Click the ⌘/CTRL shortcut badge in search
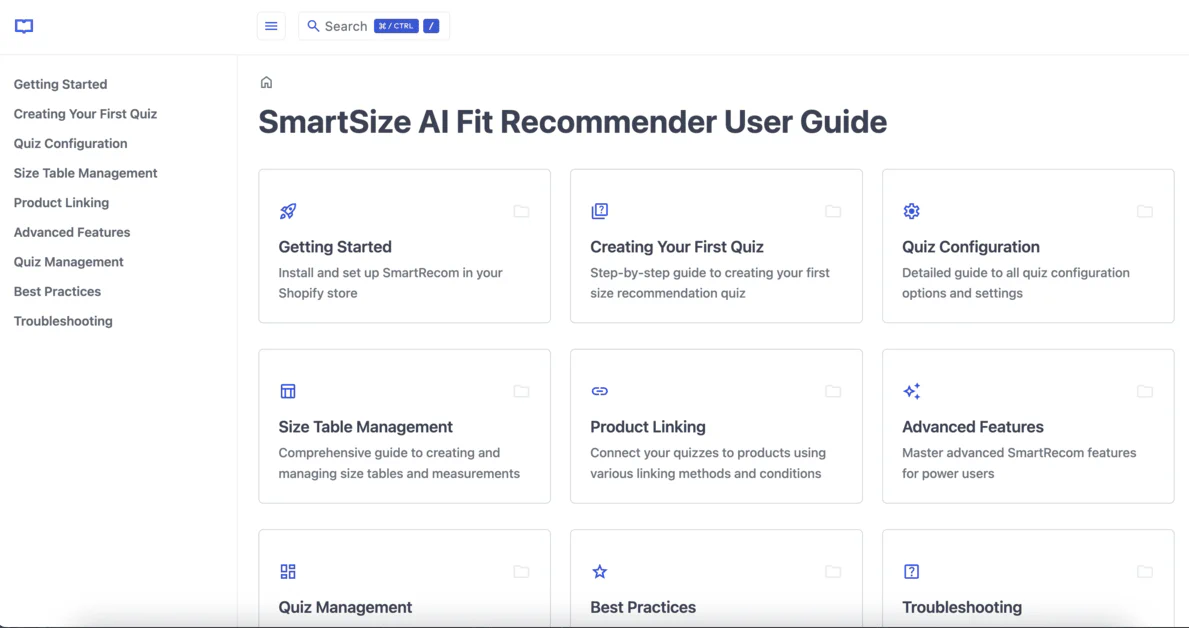This screenshot has height=628, width=1189. click(x=397, y=26)
